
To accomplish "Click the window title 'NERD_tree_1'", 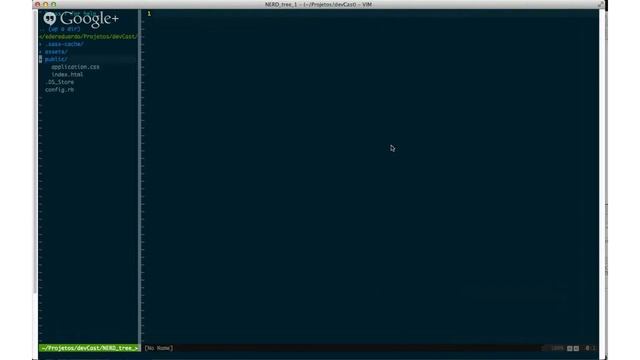I will (x=281, y=4).
